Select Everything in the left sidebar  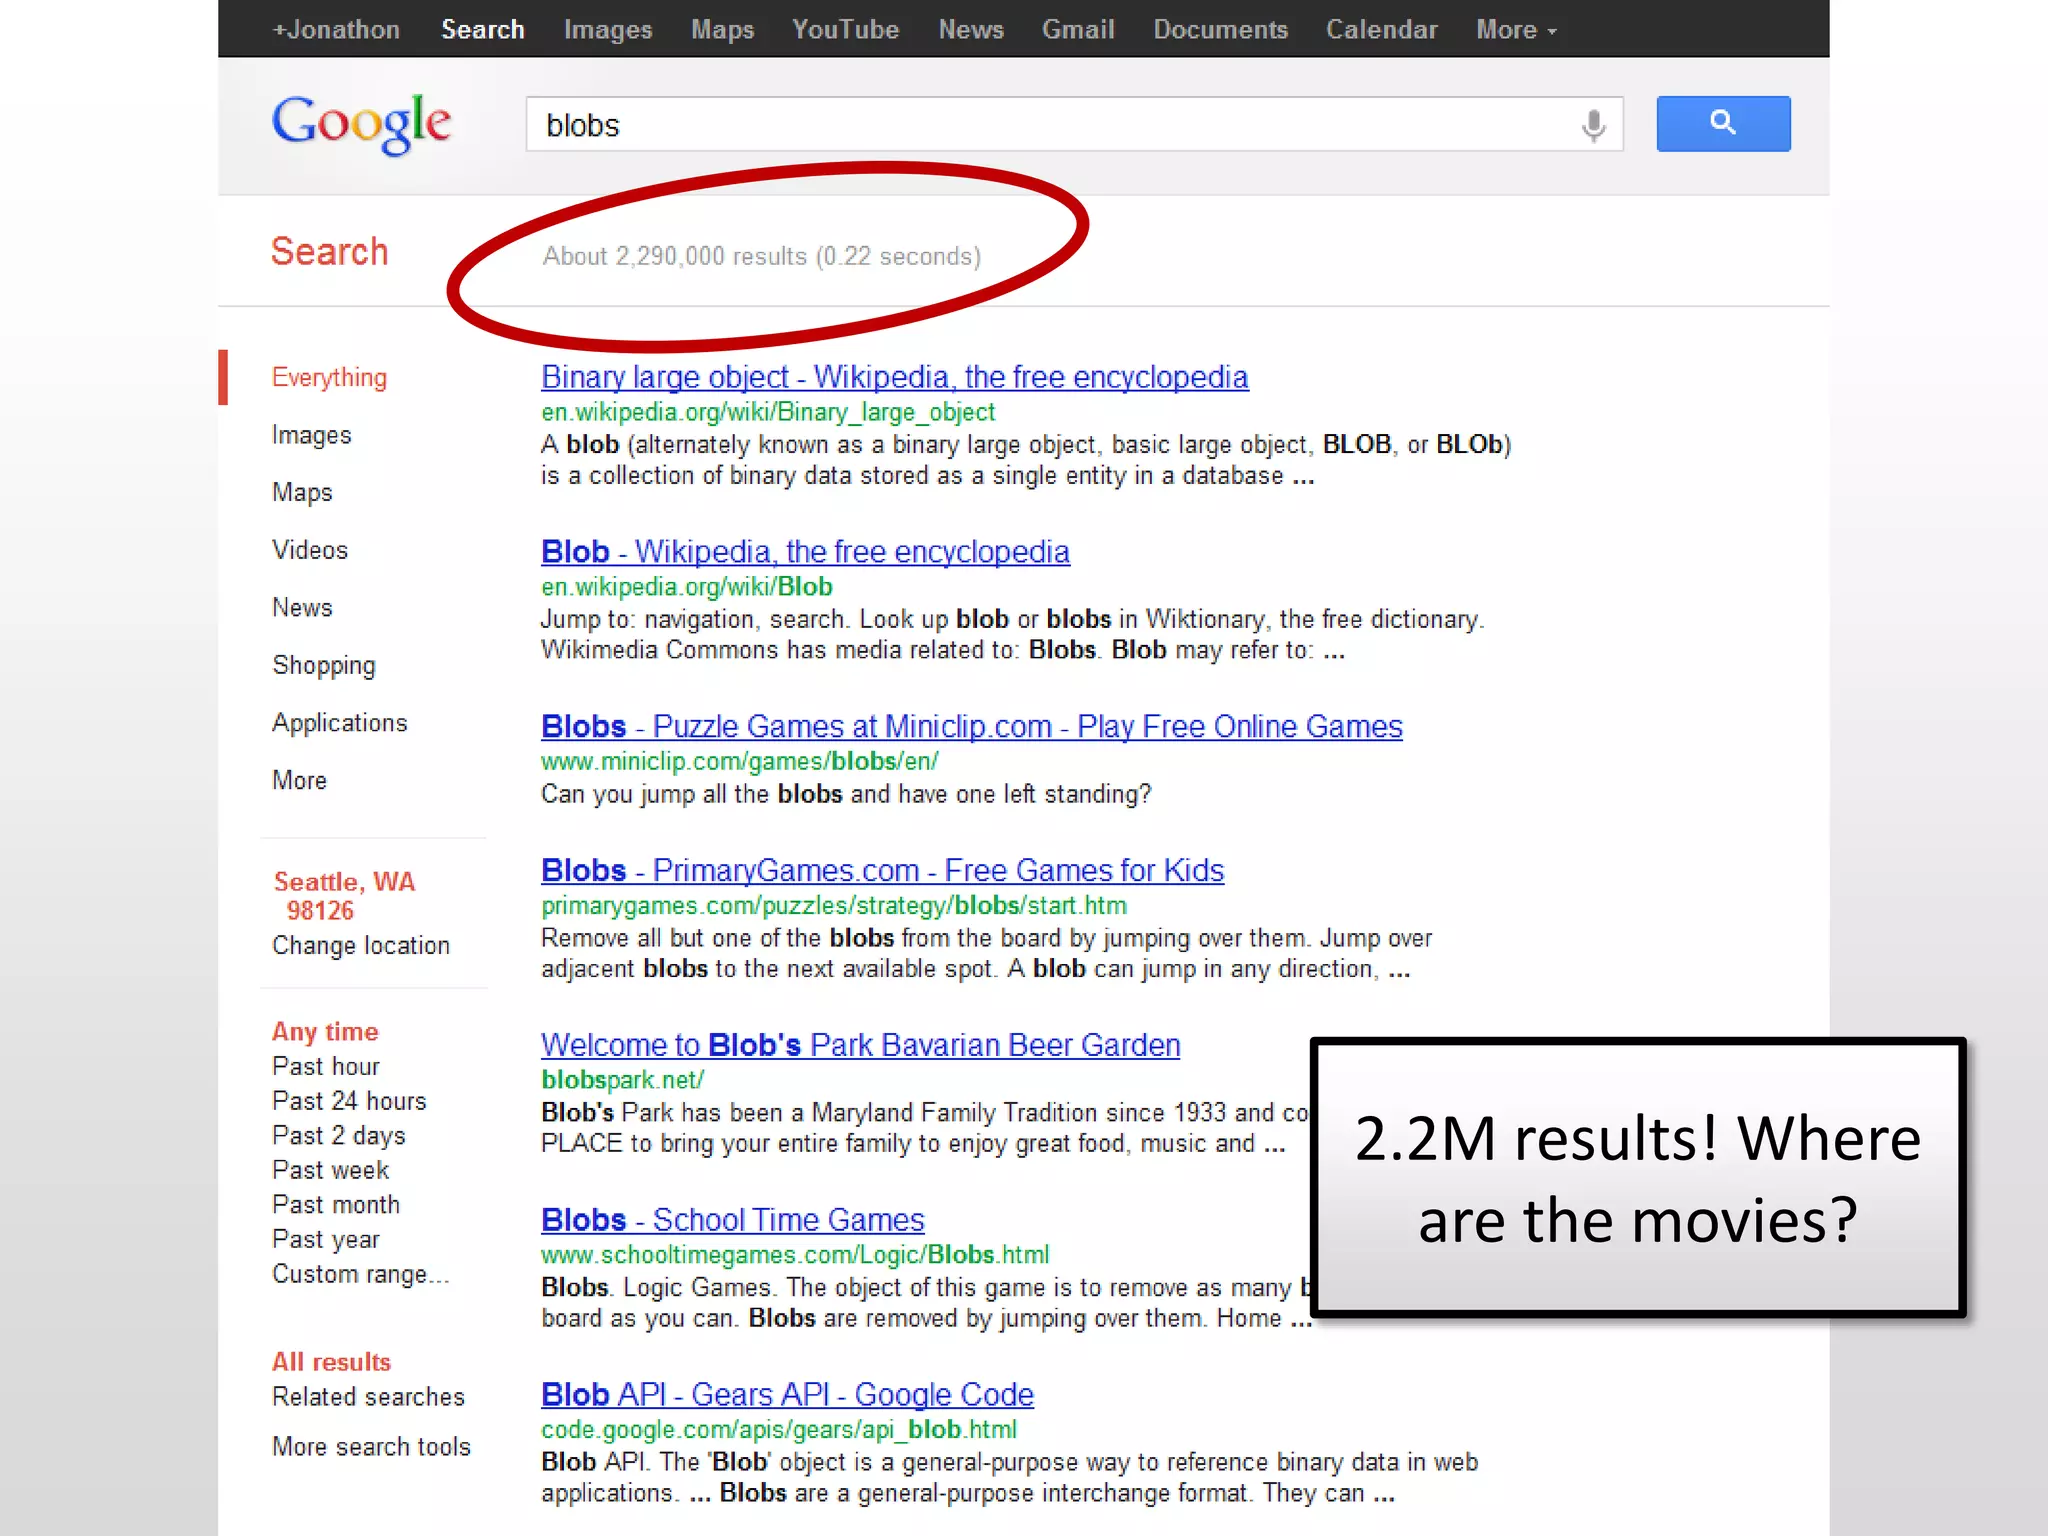point(329,378)
